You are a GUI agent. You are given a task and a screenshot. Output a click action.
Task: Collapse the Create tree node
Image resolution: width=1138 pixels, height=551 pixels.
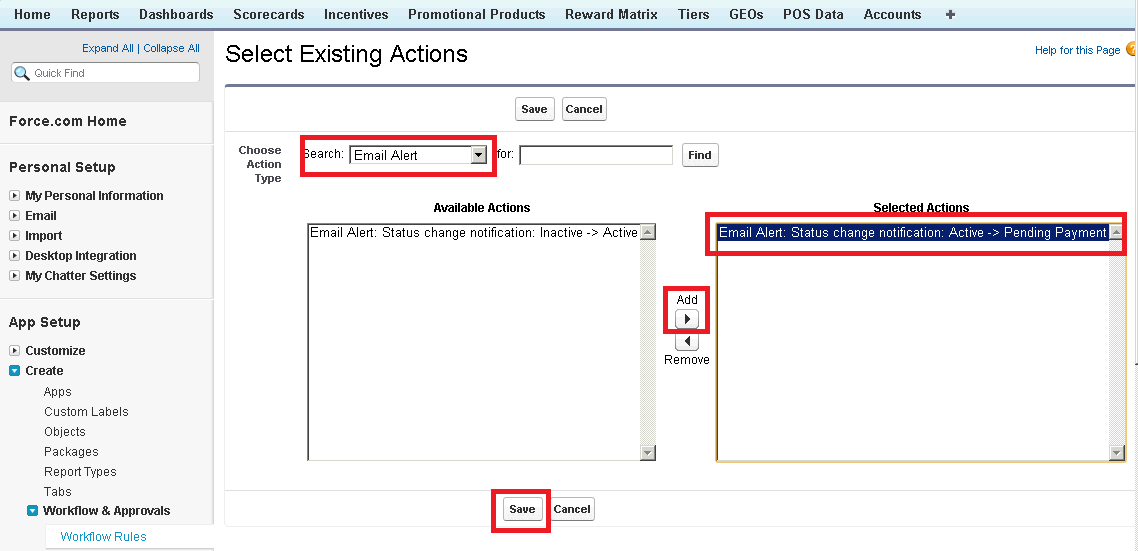tap(14, 371)
